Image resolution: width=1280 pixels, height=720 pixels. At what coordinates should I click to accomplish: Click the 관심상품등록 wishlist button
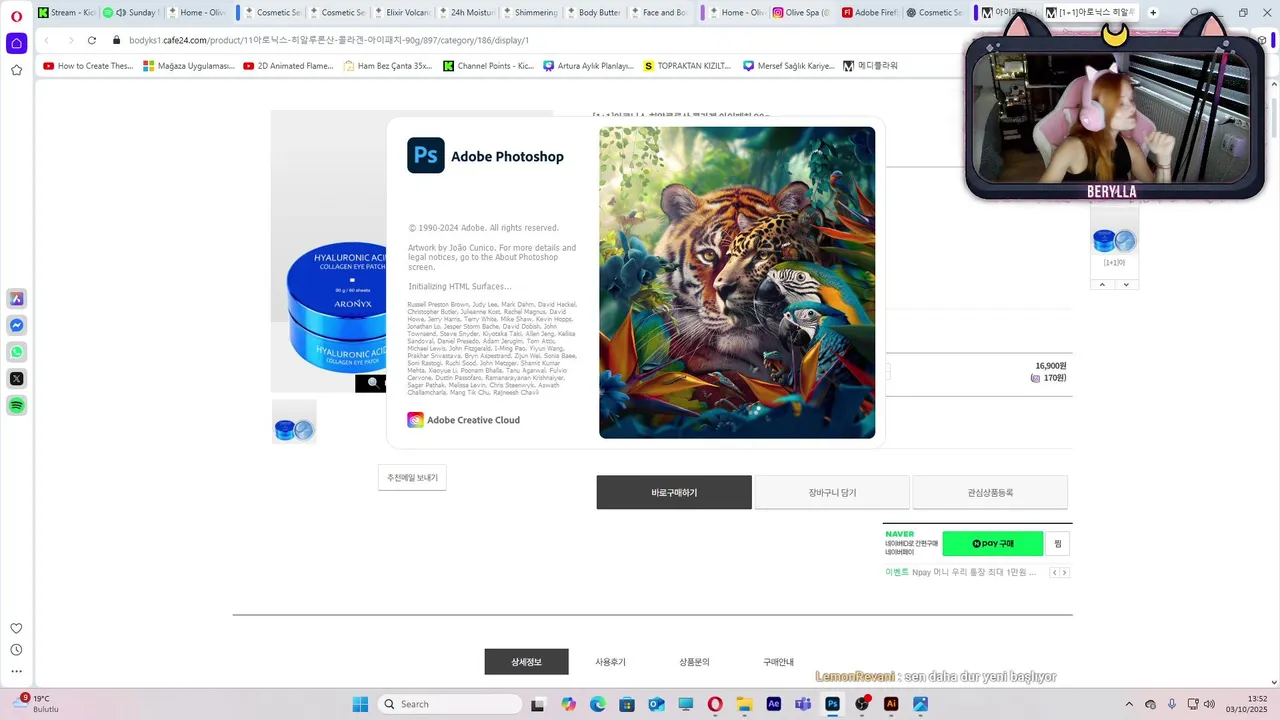point(990,492)
